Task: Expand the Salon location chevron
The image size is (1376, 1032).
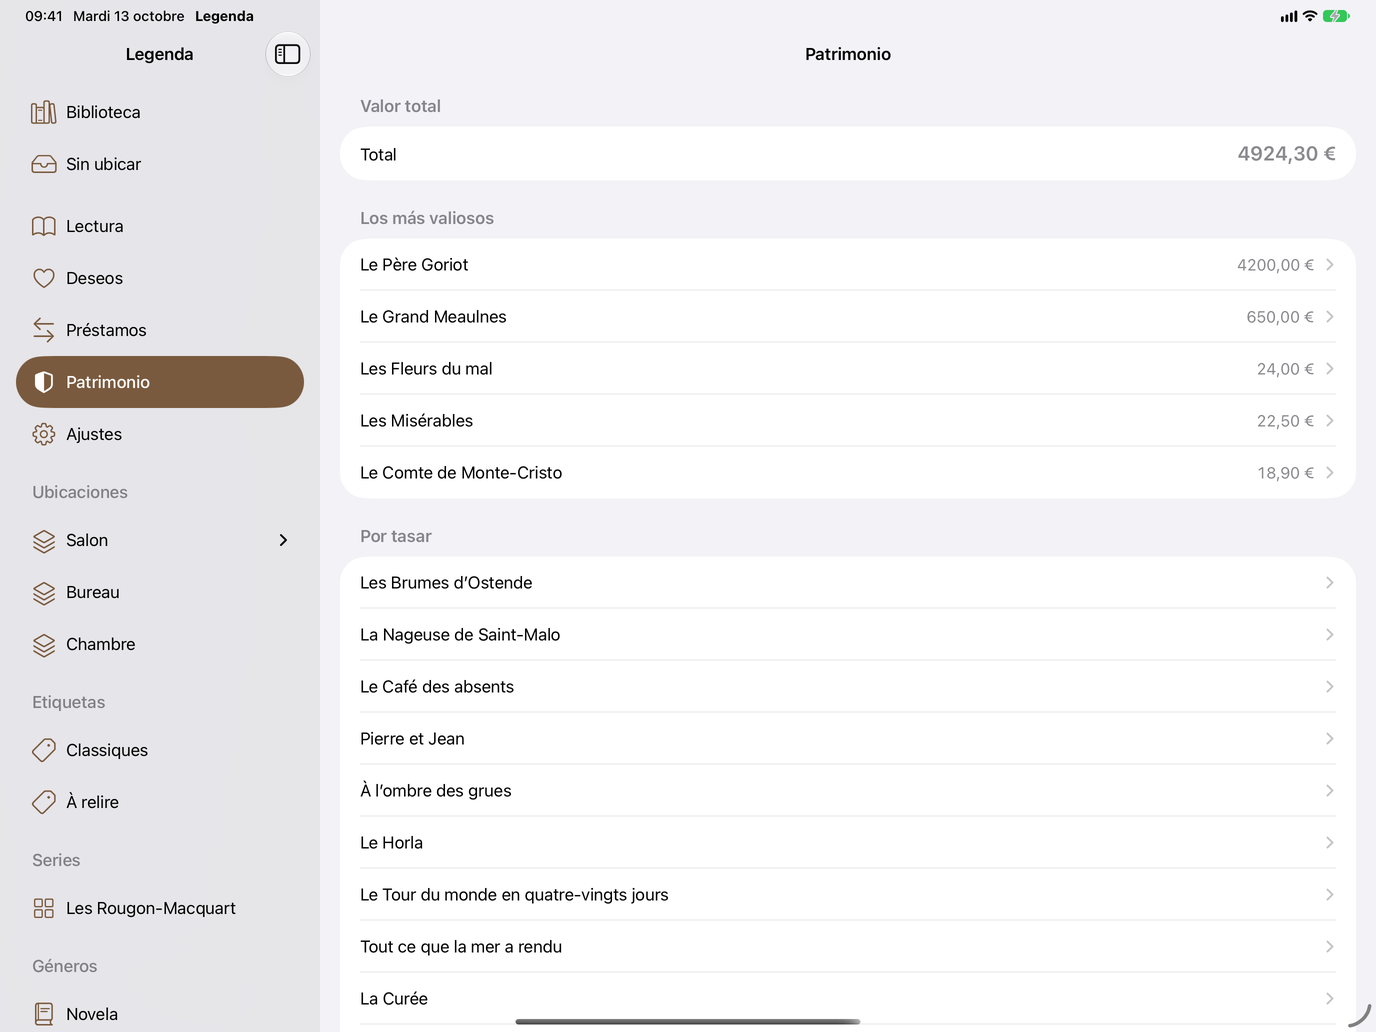Action: coord(283,540)
